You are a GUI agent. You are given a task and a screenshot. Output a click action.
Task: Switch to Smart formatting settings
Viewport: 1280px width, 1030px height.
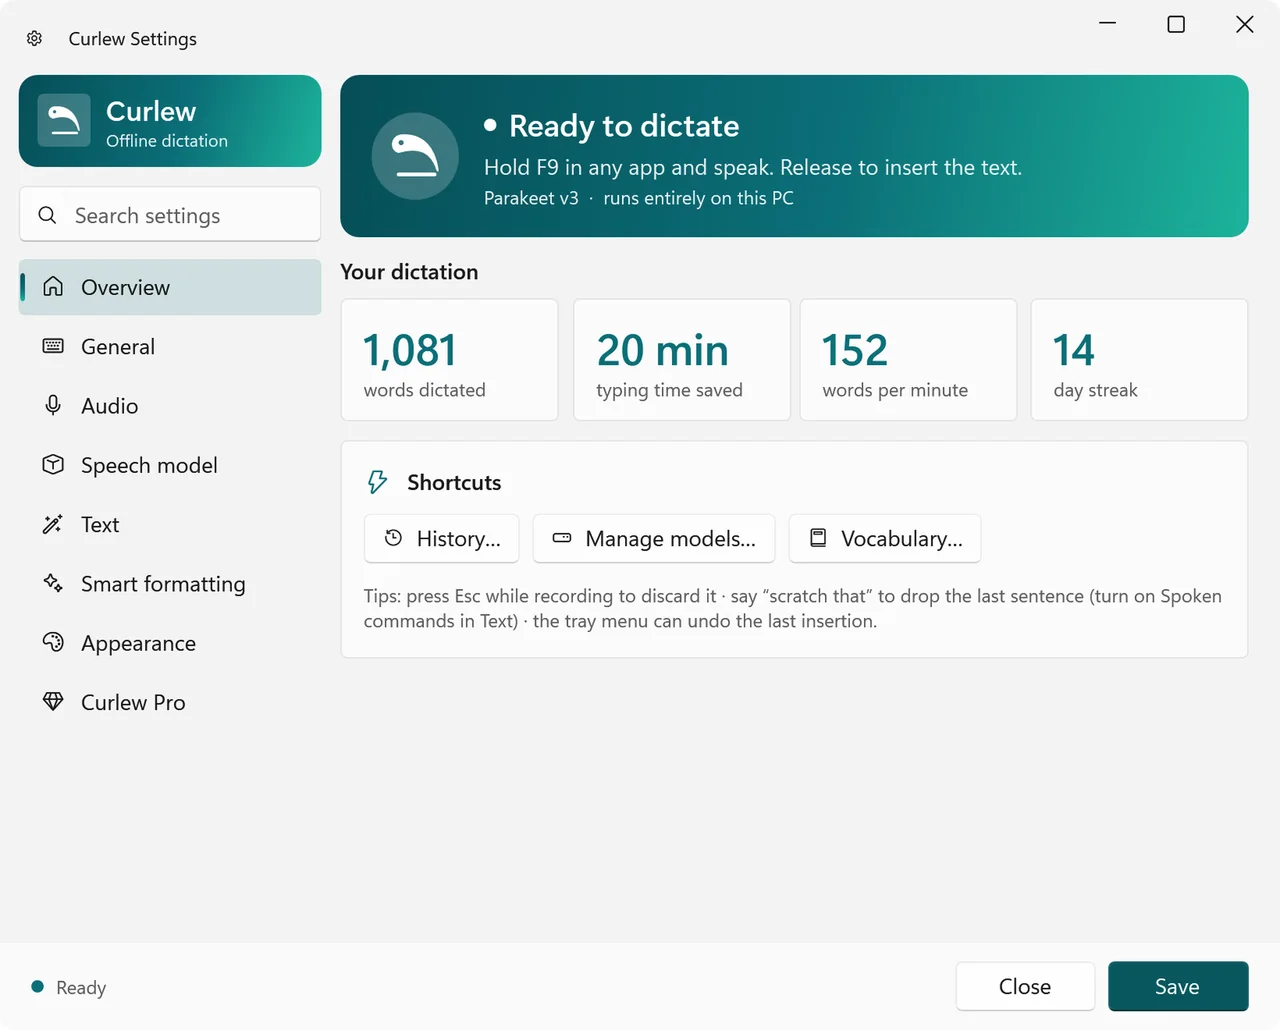pyautogui.click(x=170, y=583)
